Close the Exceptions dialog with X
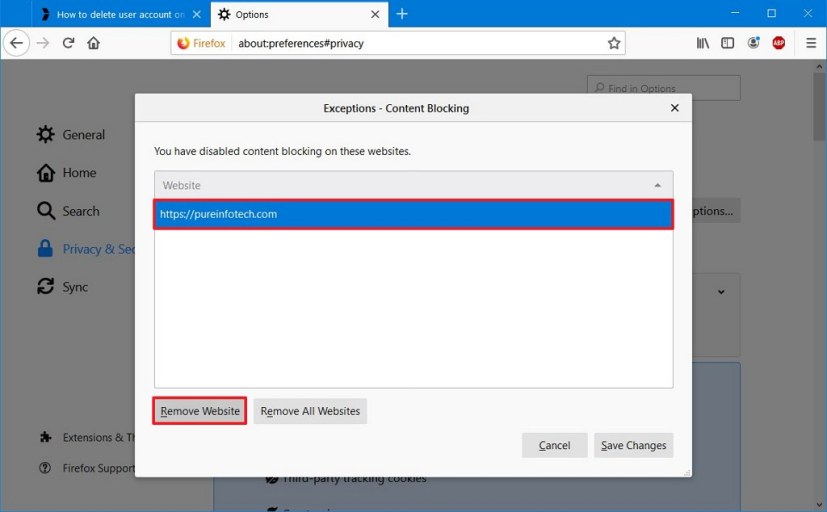This screenshot has height=512, width=827. 675,108
